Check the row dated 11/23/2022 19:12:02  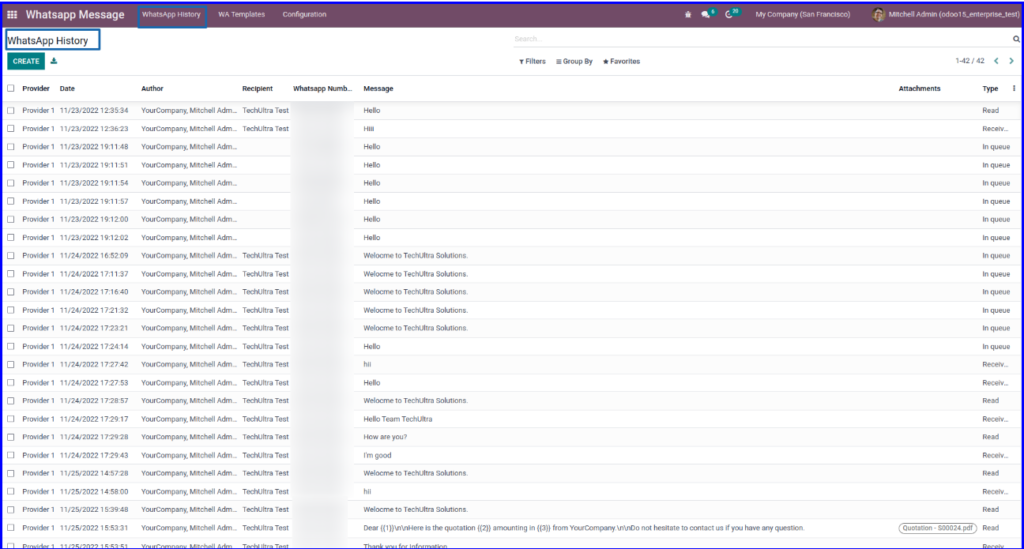click(x=10, y=238)
